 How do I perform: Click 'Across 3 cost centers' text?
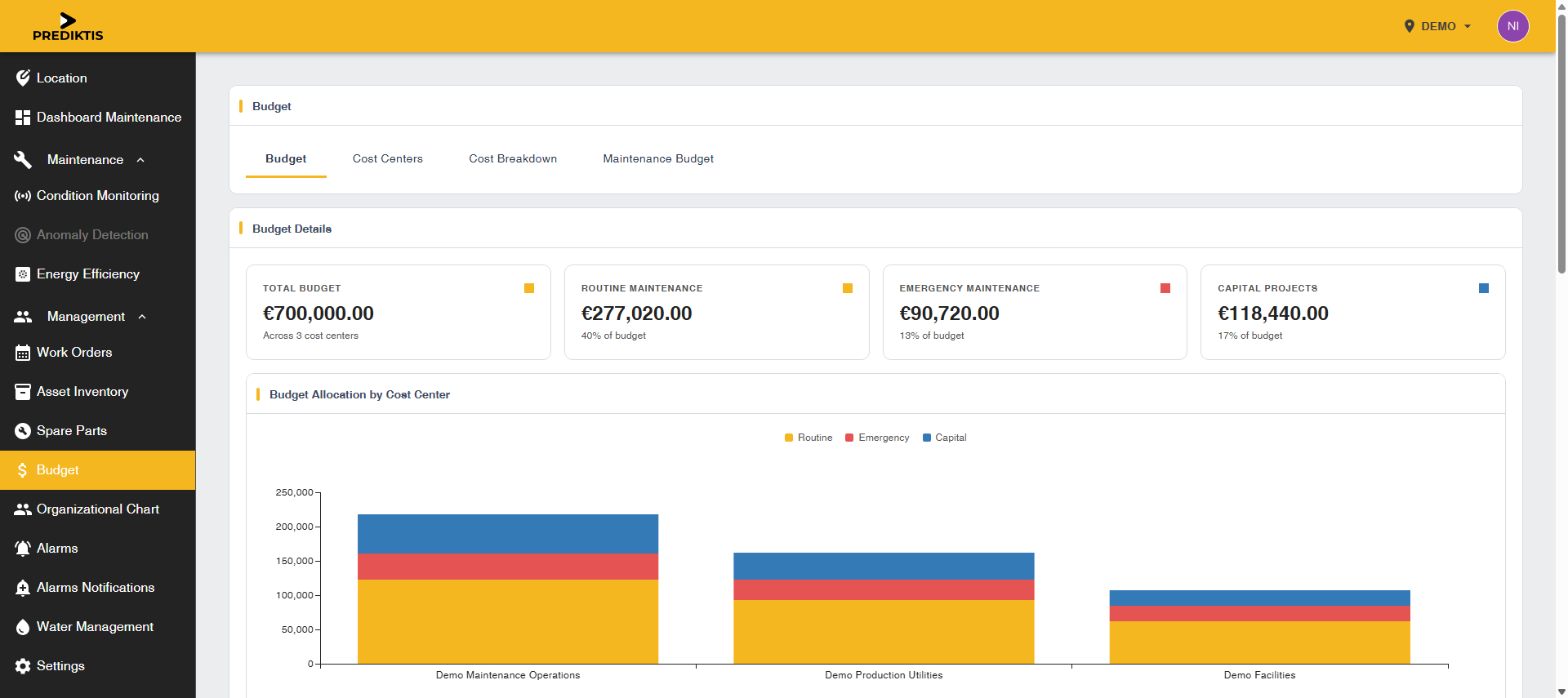tap(310, 336)
